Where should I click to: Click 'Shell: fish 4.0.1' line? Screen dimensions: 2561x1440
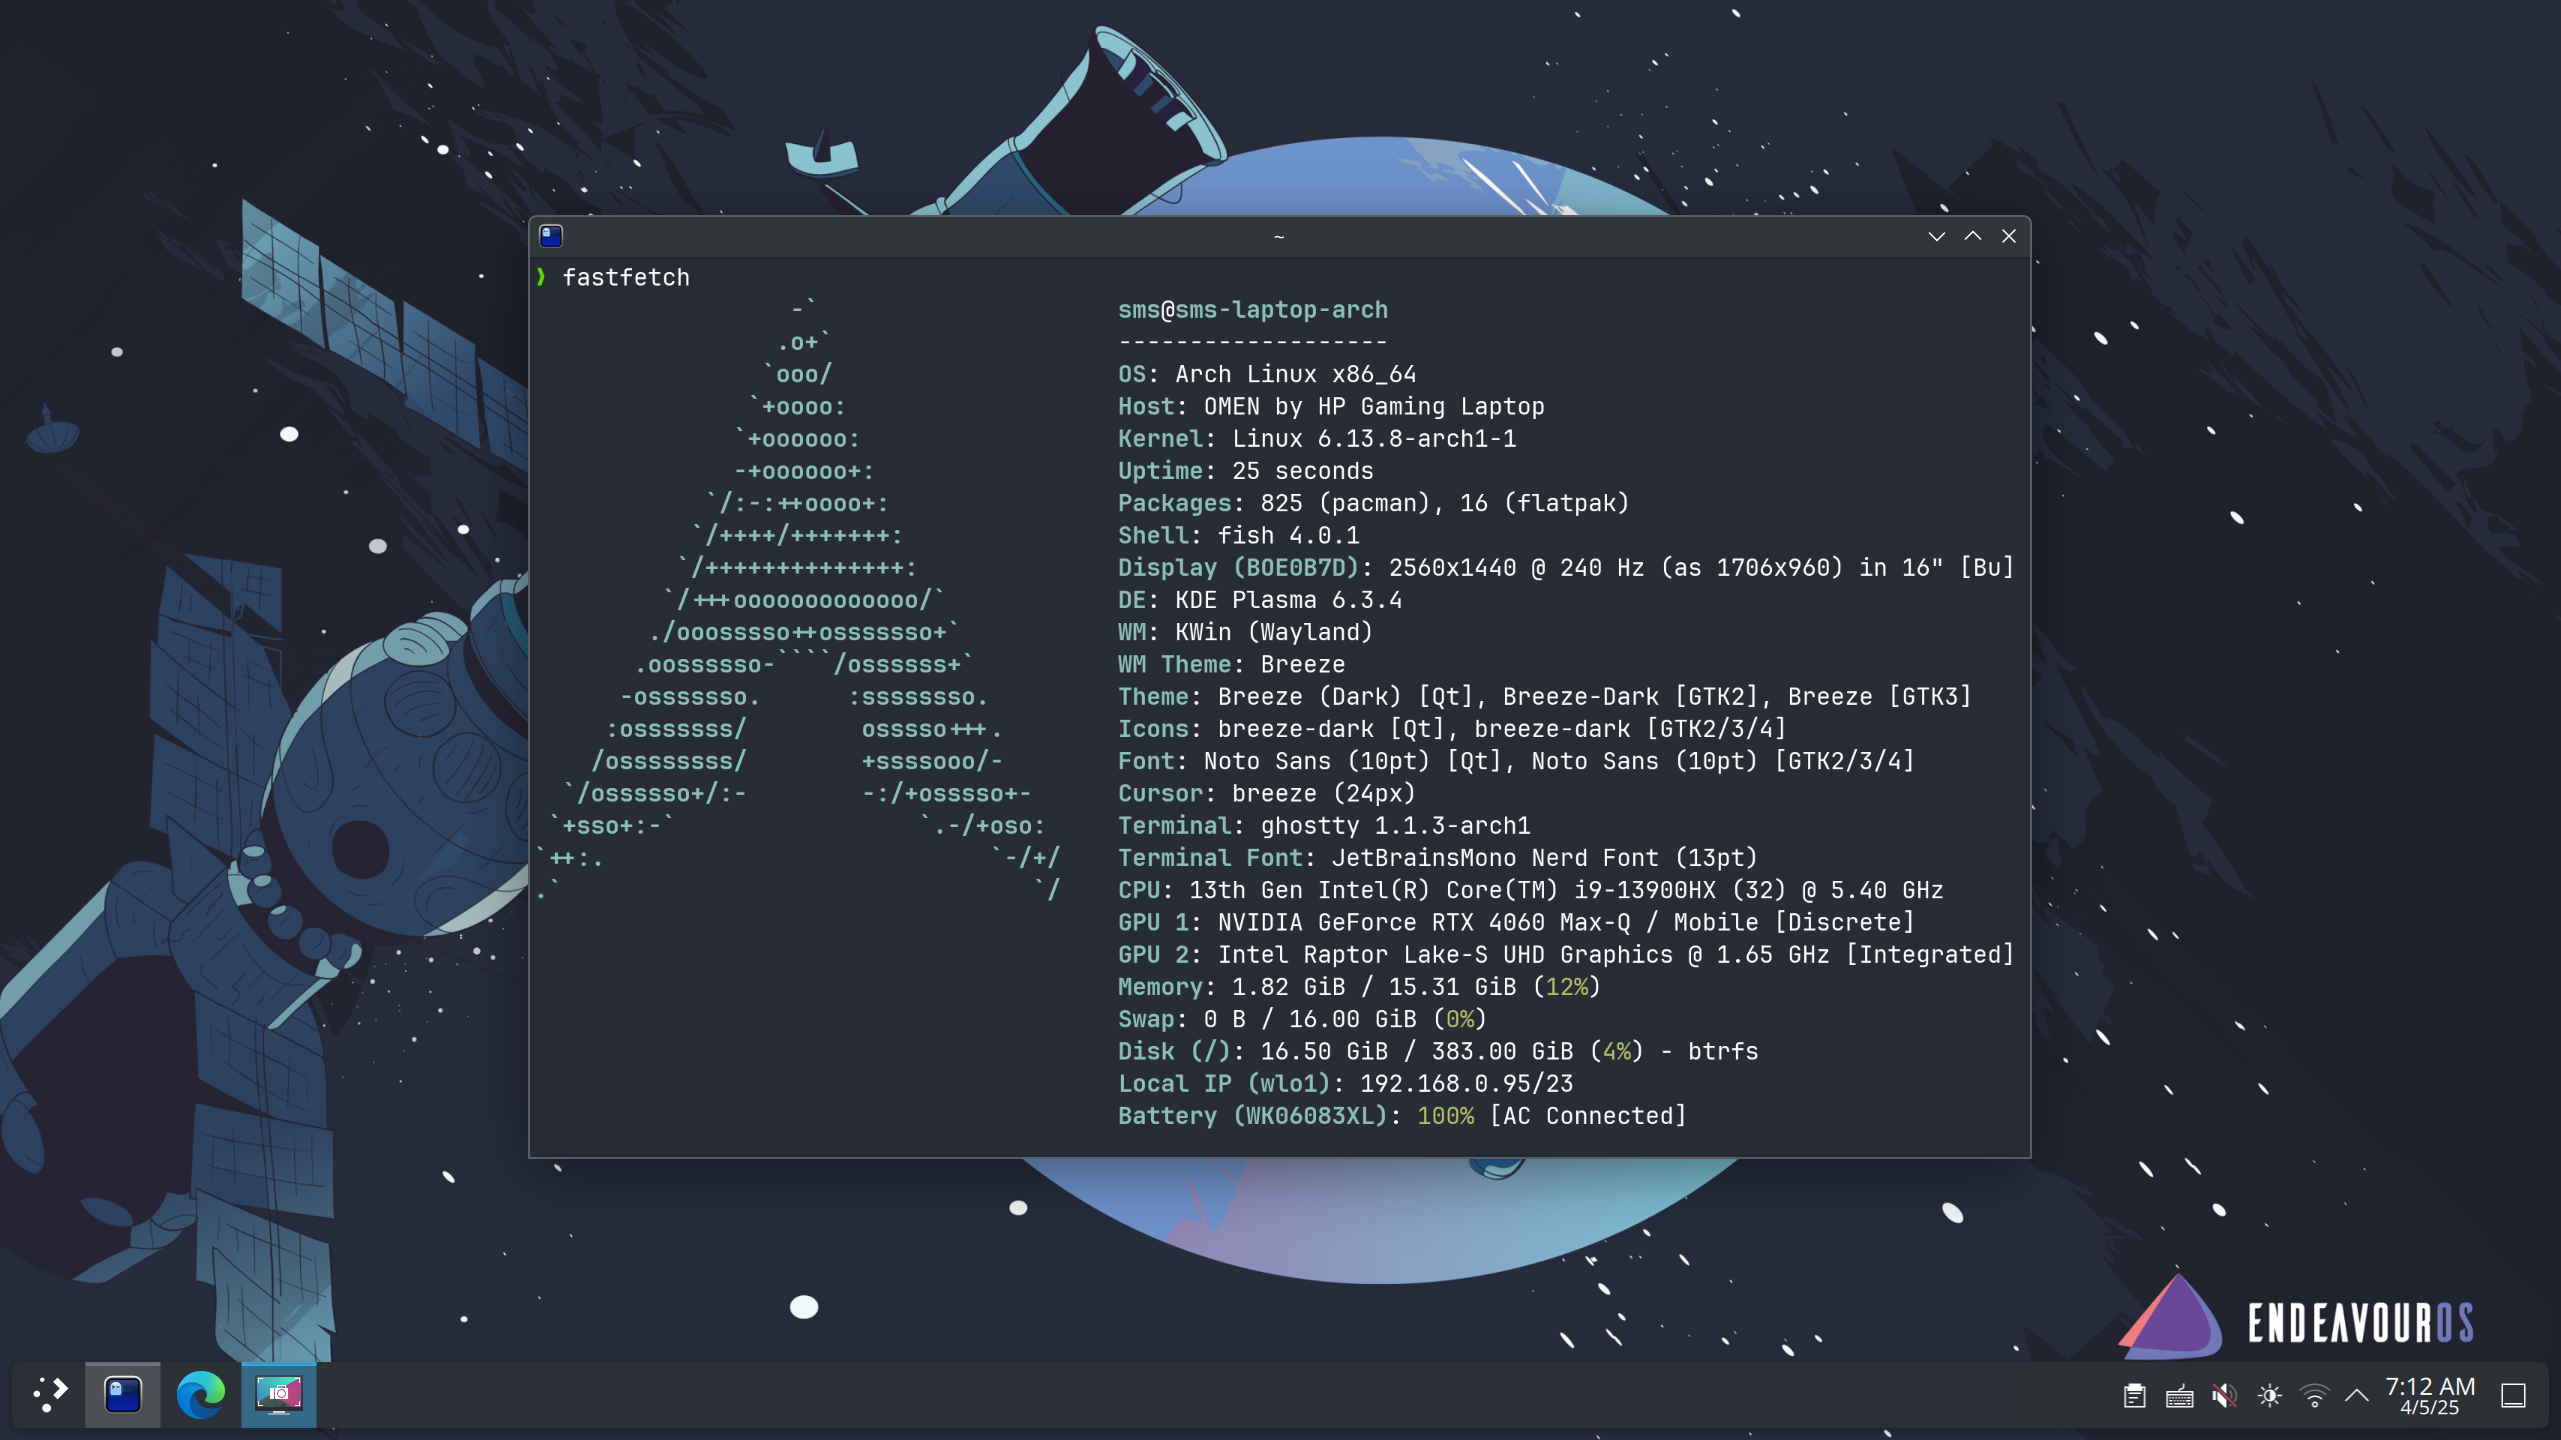click(1238, 536)
